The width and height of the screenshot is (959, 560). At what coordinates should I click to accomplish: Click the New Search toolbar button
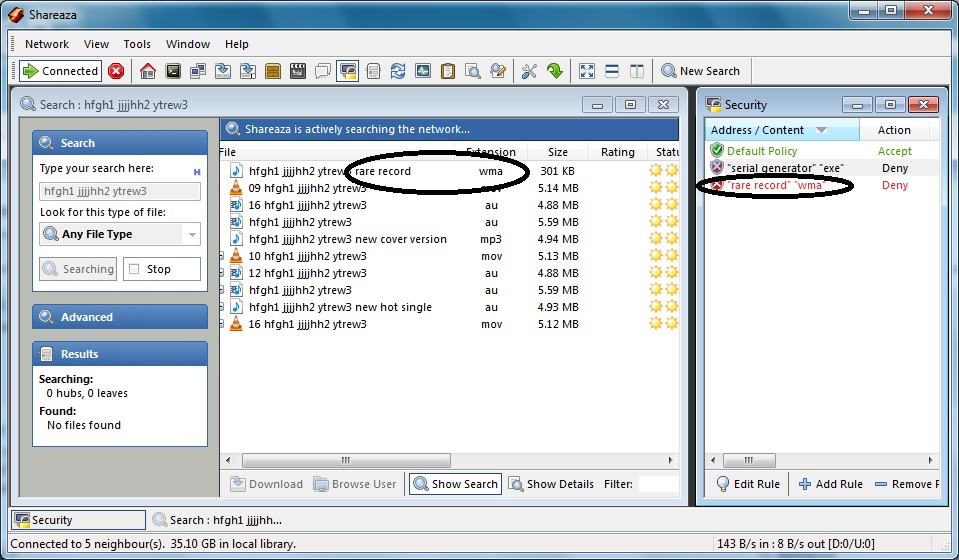pos(700,71)
